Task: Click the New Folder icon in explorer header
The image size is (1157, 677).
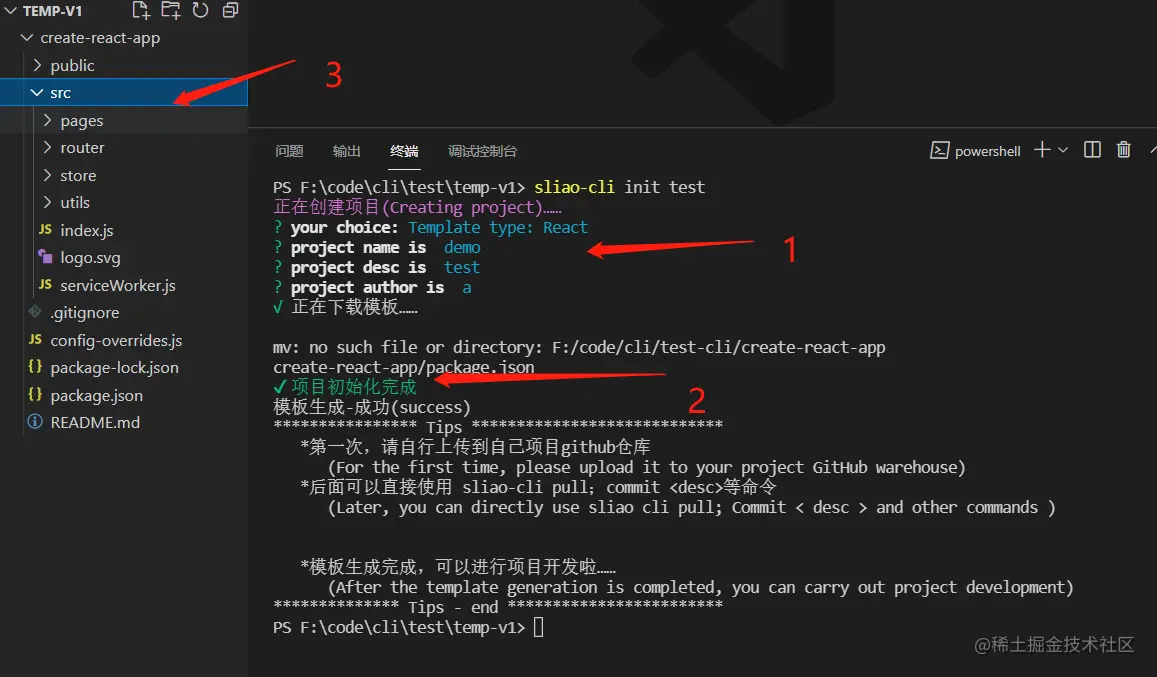Action: [x=170, y=10]
